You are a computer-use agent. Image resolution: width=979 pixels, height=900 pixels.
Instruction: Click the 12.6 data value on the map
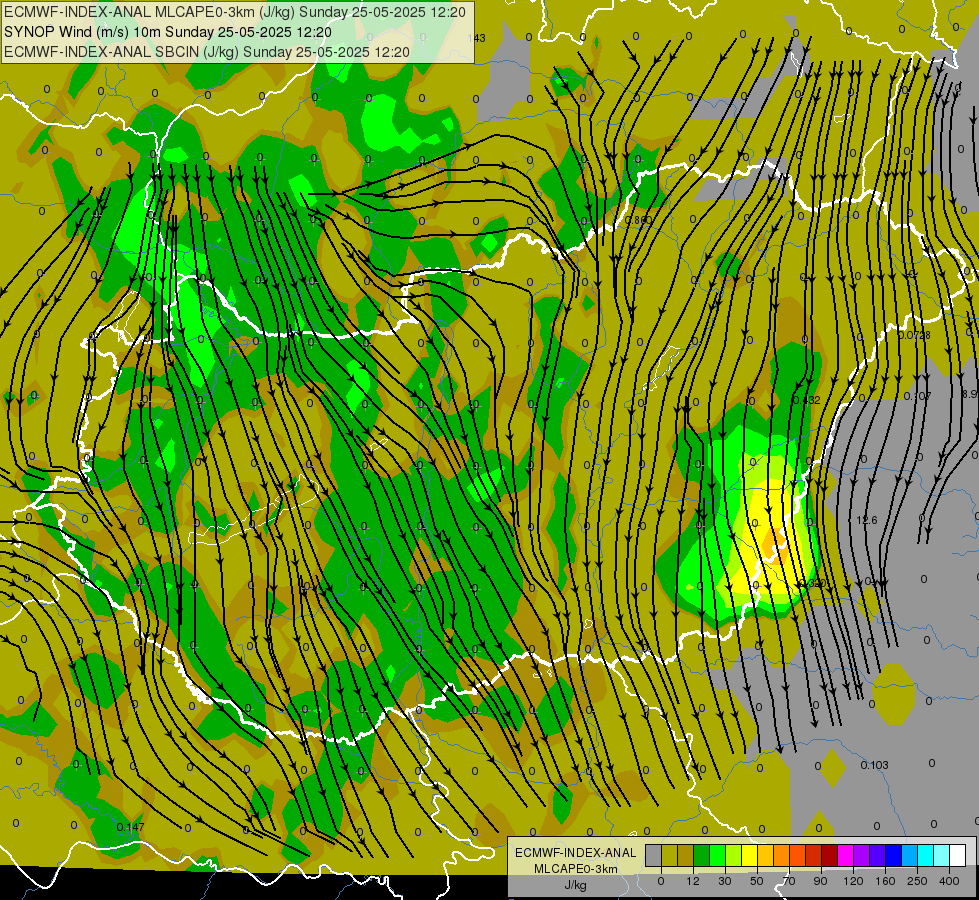click(x=867, y=520)
